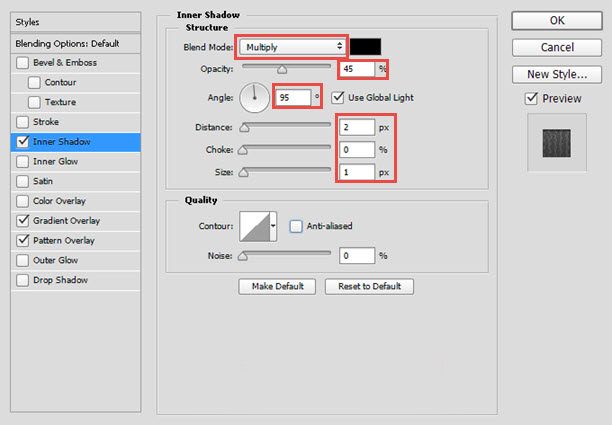This screenshot has height=425, width=612.
Task: Click the Angle dial control
Action: click(254, 97)
